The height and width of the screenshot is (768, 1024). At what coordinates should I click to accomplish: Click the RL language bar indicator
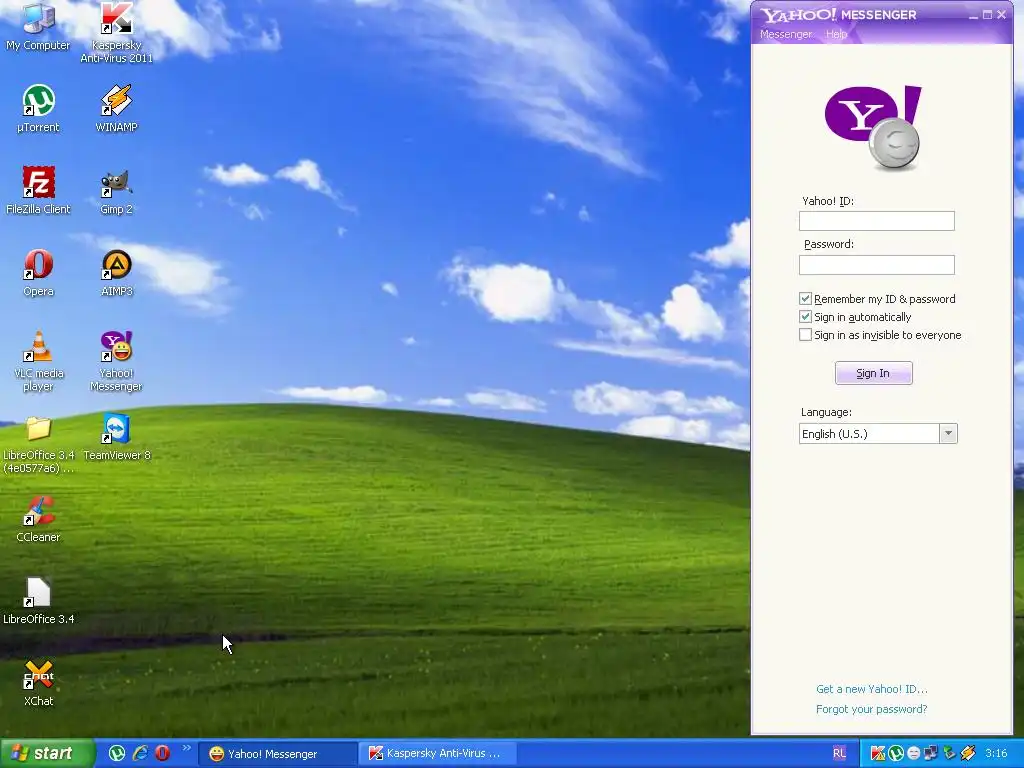(839, 754)
